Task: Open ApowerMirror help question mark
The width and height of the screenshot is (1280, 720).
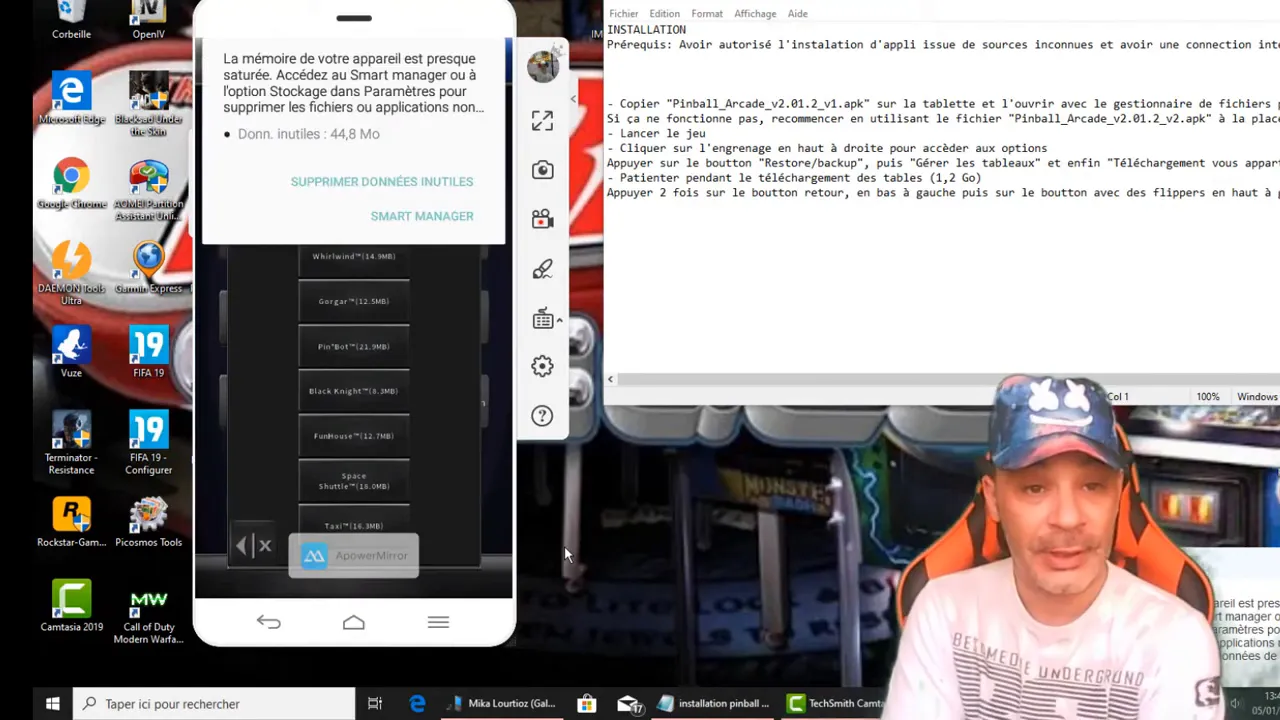Action: pos(542,416)
